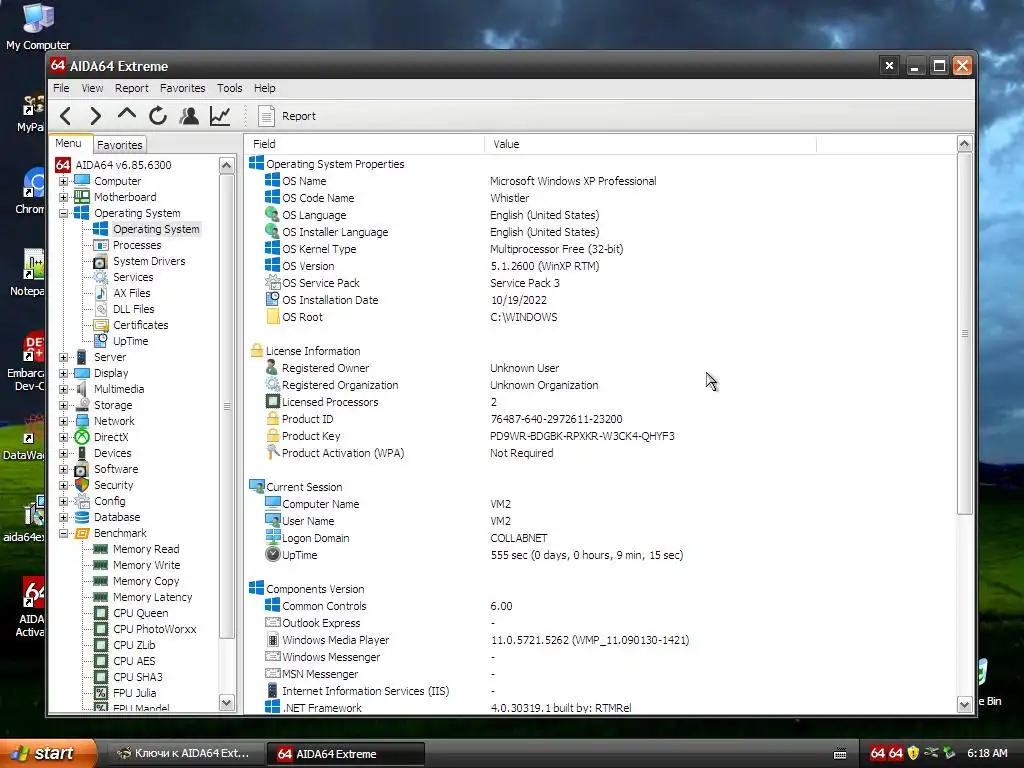Click the taskbar clock showing 6:18 AM

[987, 753]
